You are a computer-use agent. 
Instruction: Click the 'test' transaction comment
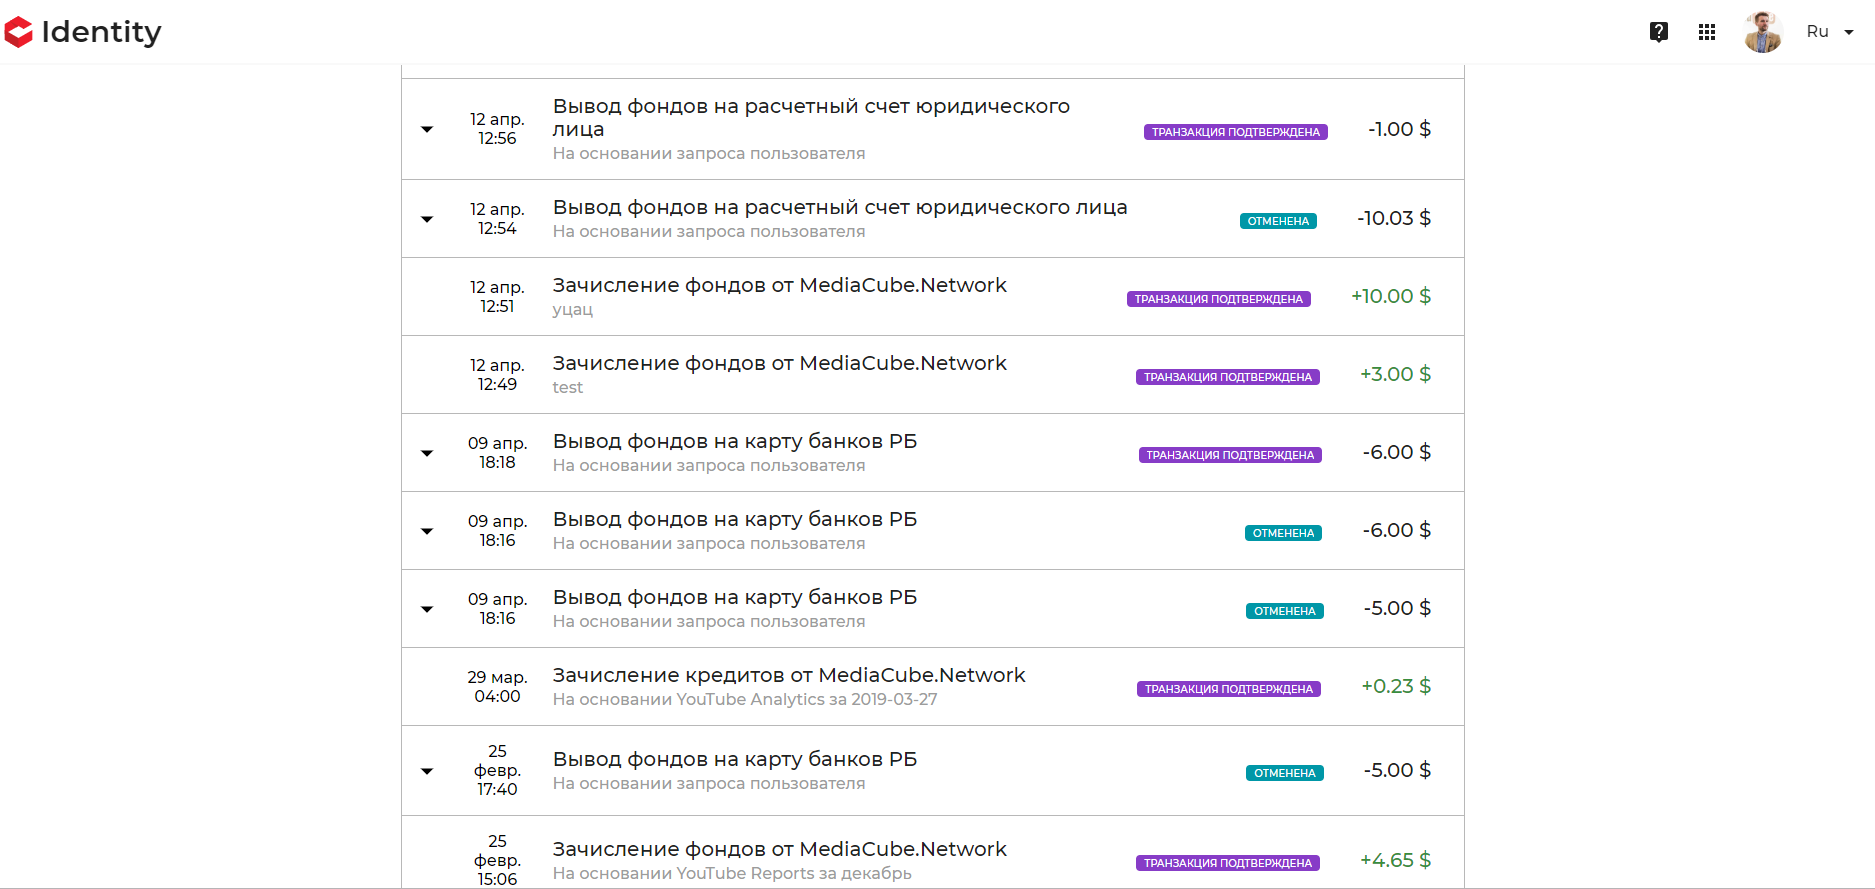(568, 388)
